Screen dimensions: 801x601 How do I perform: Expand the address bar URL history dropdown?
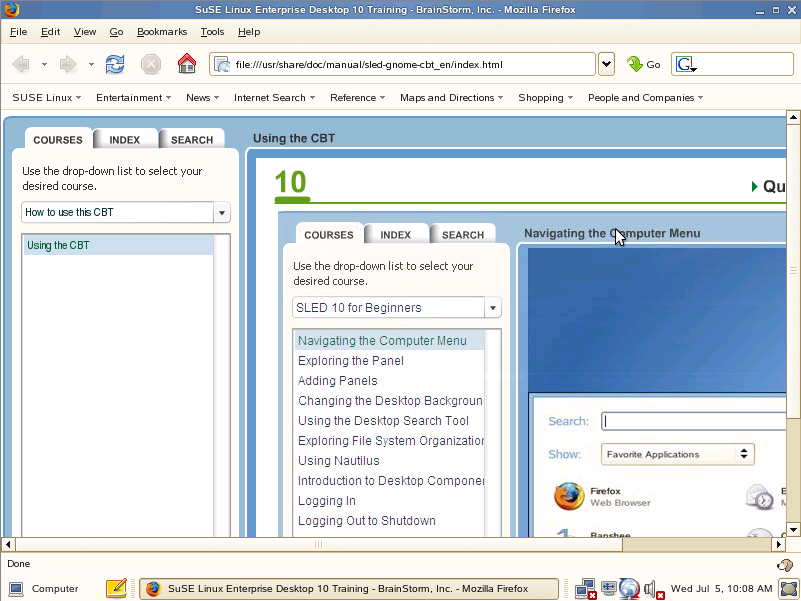click(x=606, y=64)
